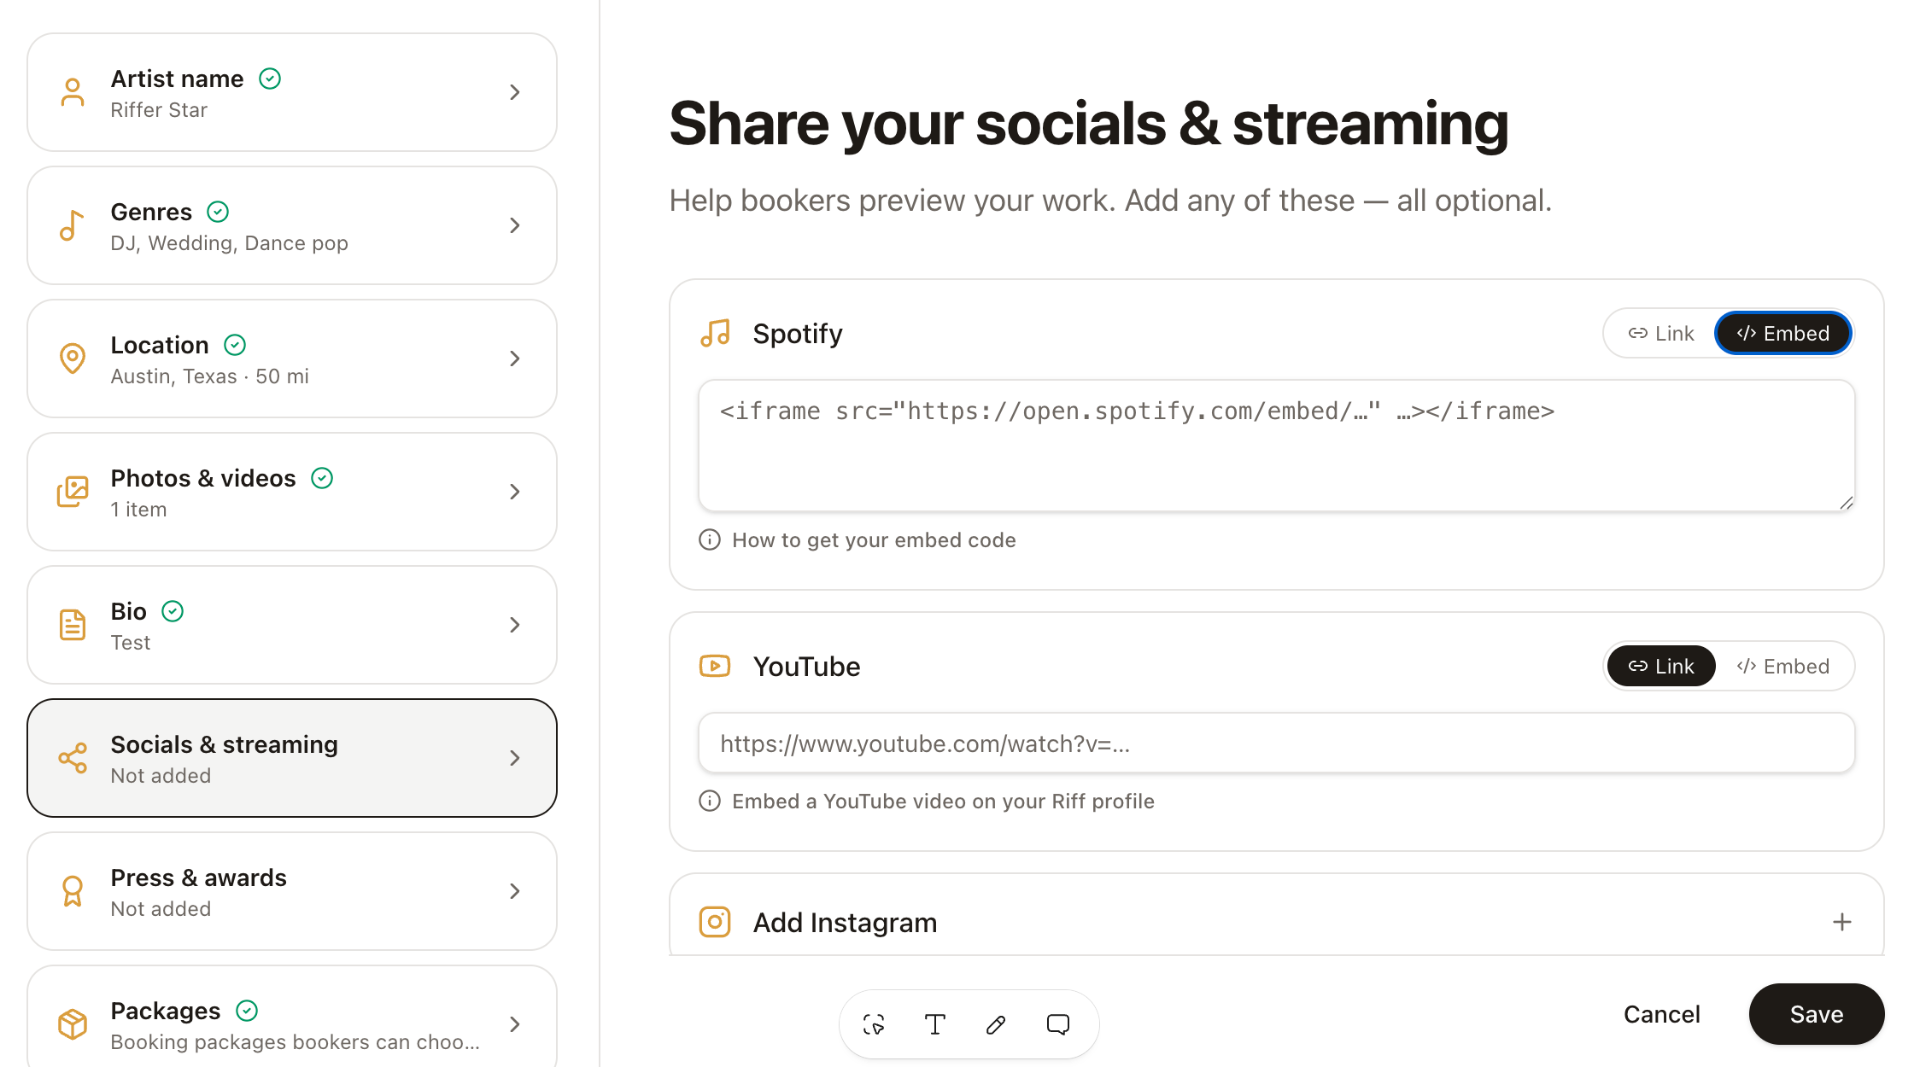Click the 'Spotify' card heading
The width and height of the screenshot is (1920, 1067).
pyautogui.click(x=797, y=333)
